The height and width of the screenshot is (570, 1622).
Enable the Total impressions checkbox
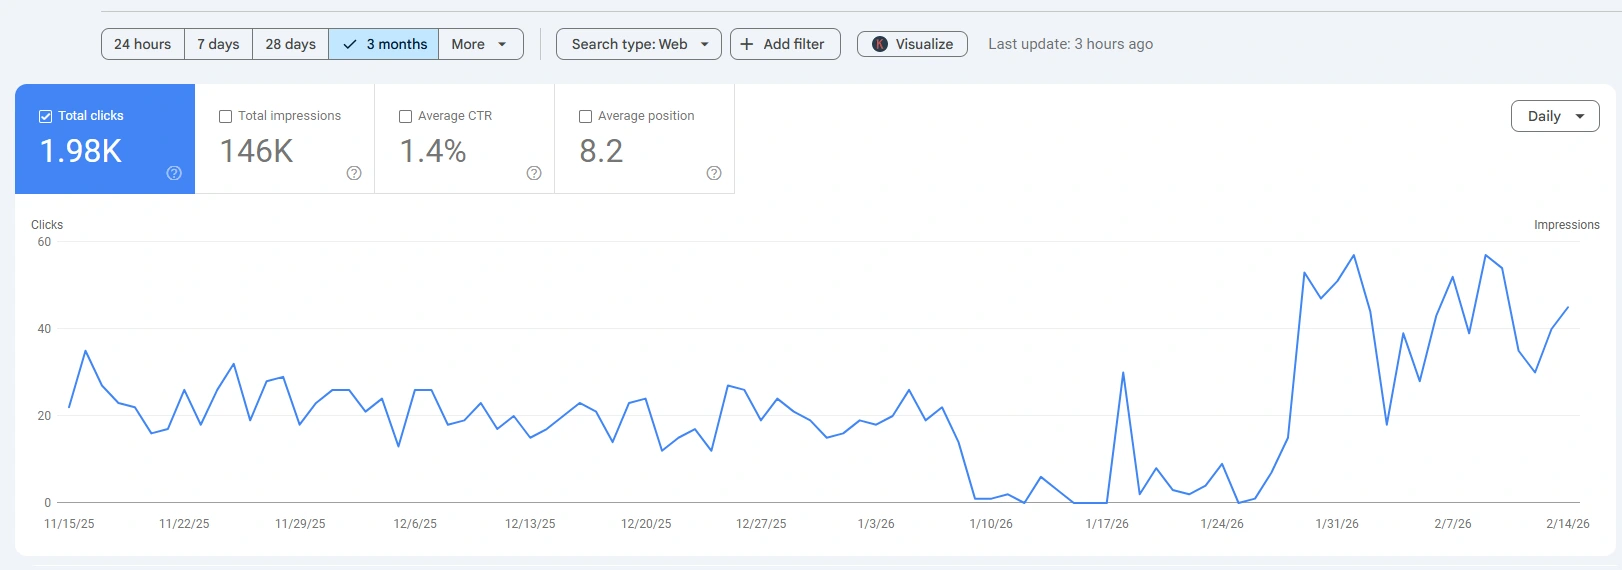pyautogui.click(x=225, y=116)
